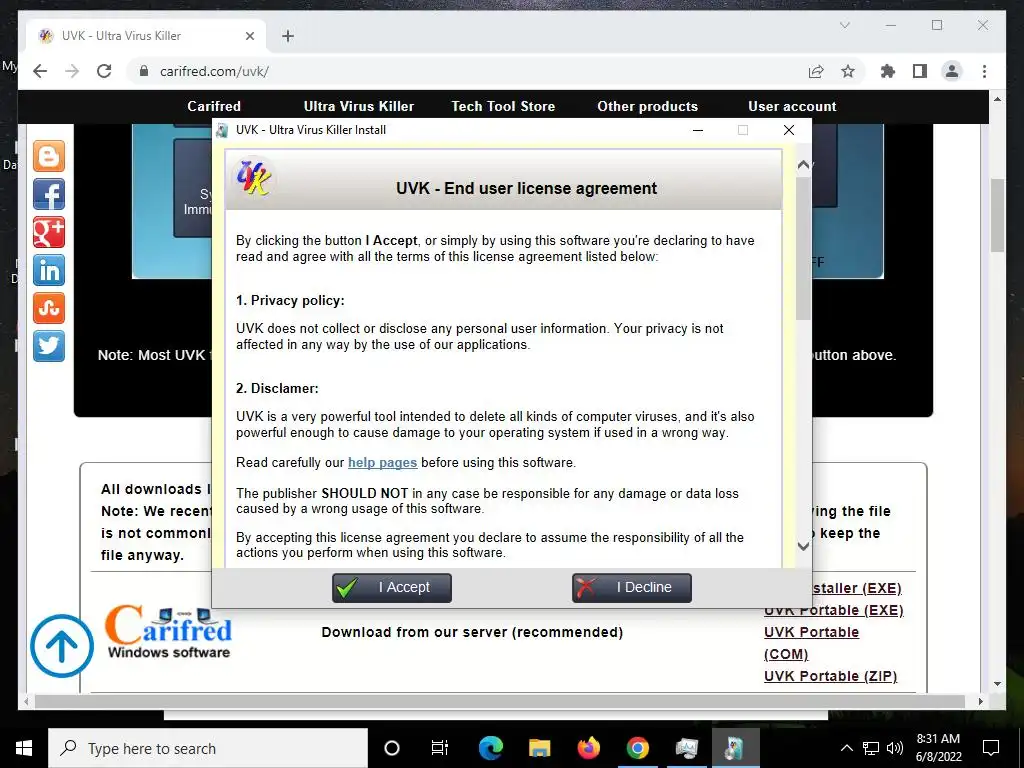Share the page on Twitter
The height and width of the screenshot is (768, 1024).
click(x=49, y=345)
